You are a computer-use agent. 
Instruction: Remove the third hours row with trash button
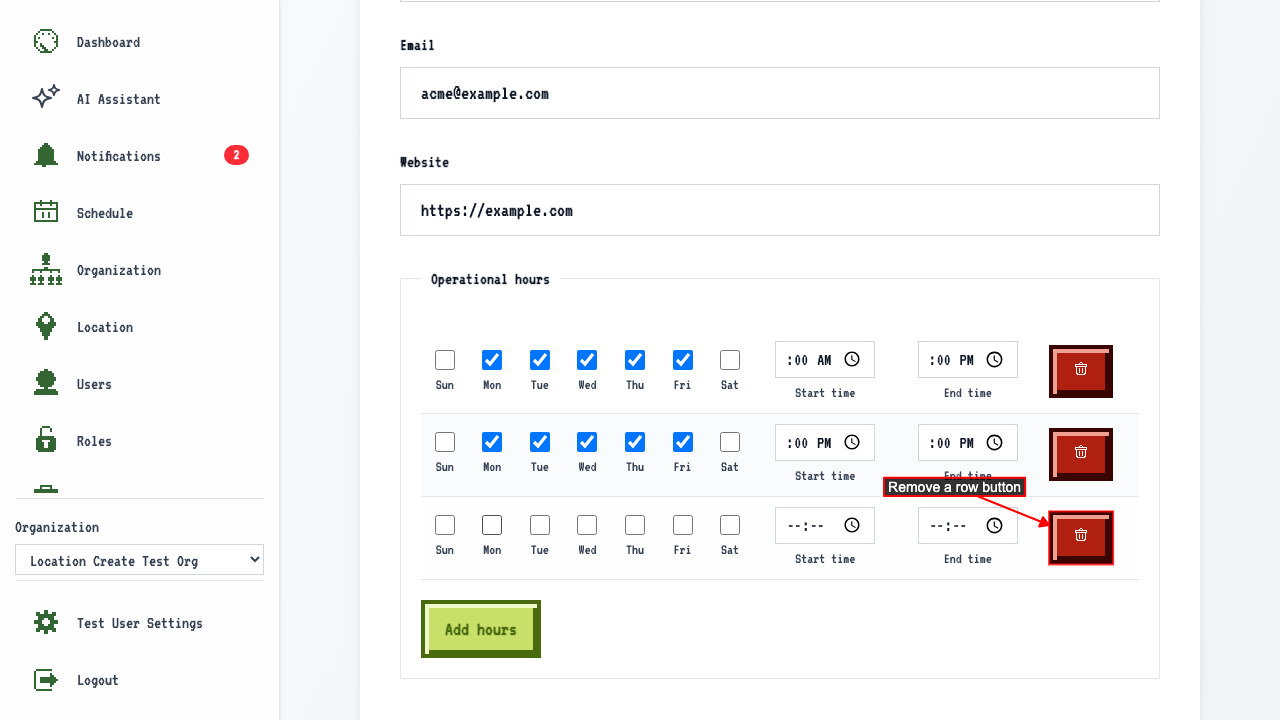(1081, 538)
